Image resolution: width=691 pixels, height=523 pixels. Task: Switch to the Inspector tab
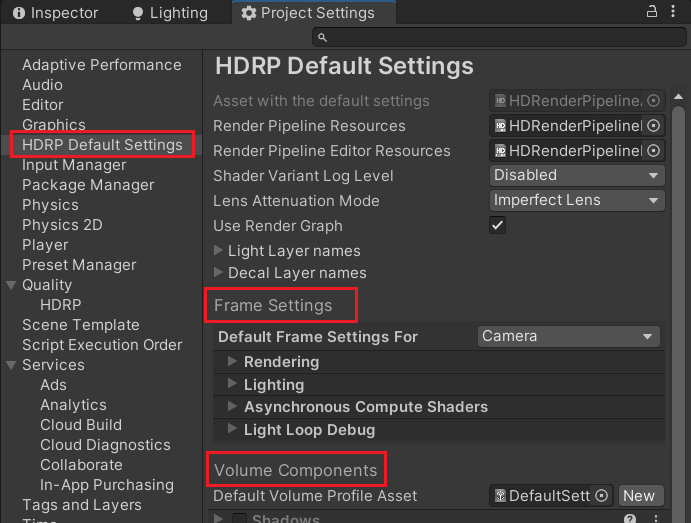tap(56, 13)
